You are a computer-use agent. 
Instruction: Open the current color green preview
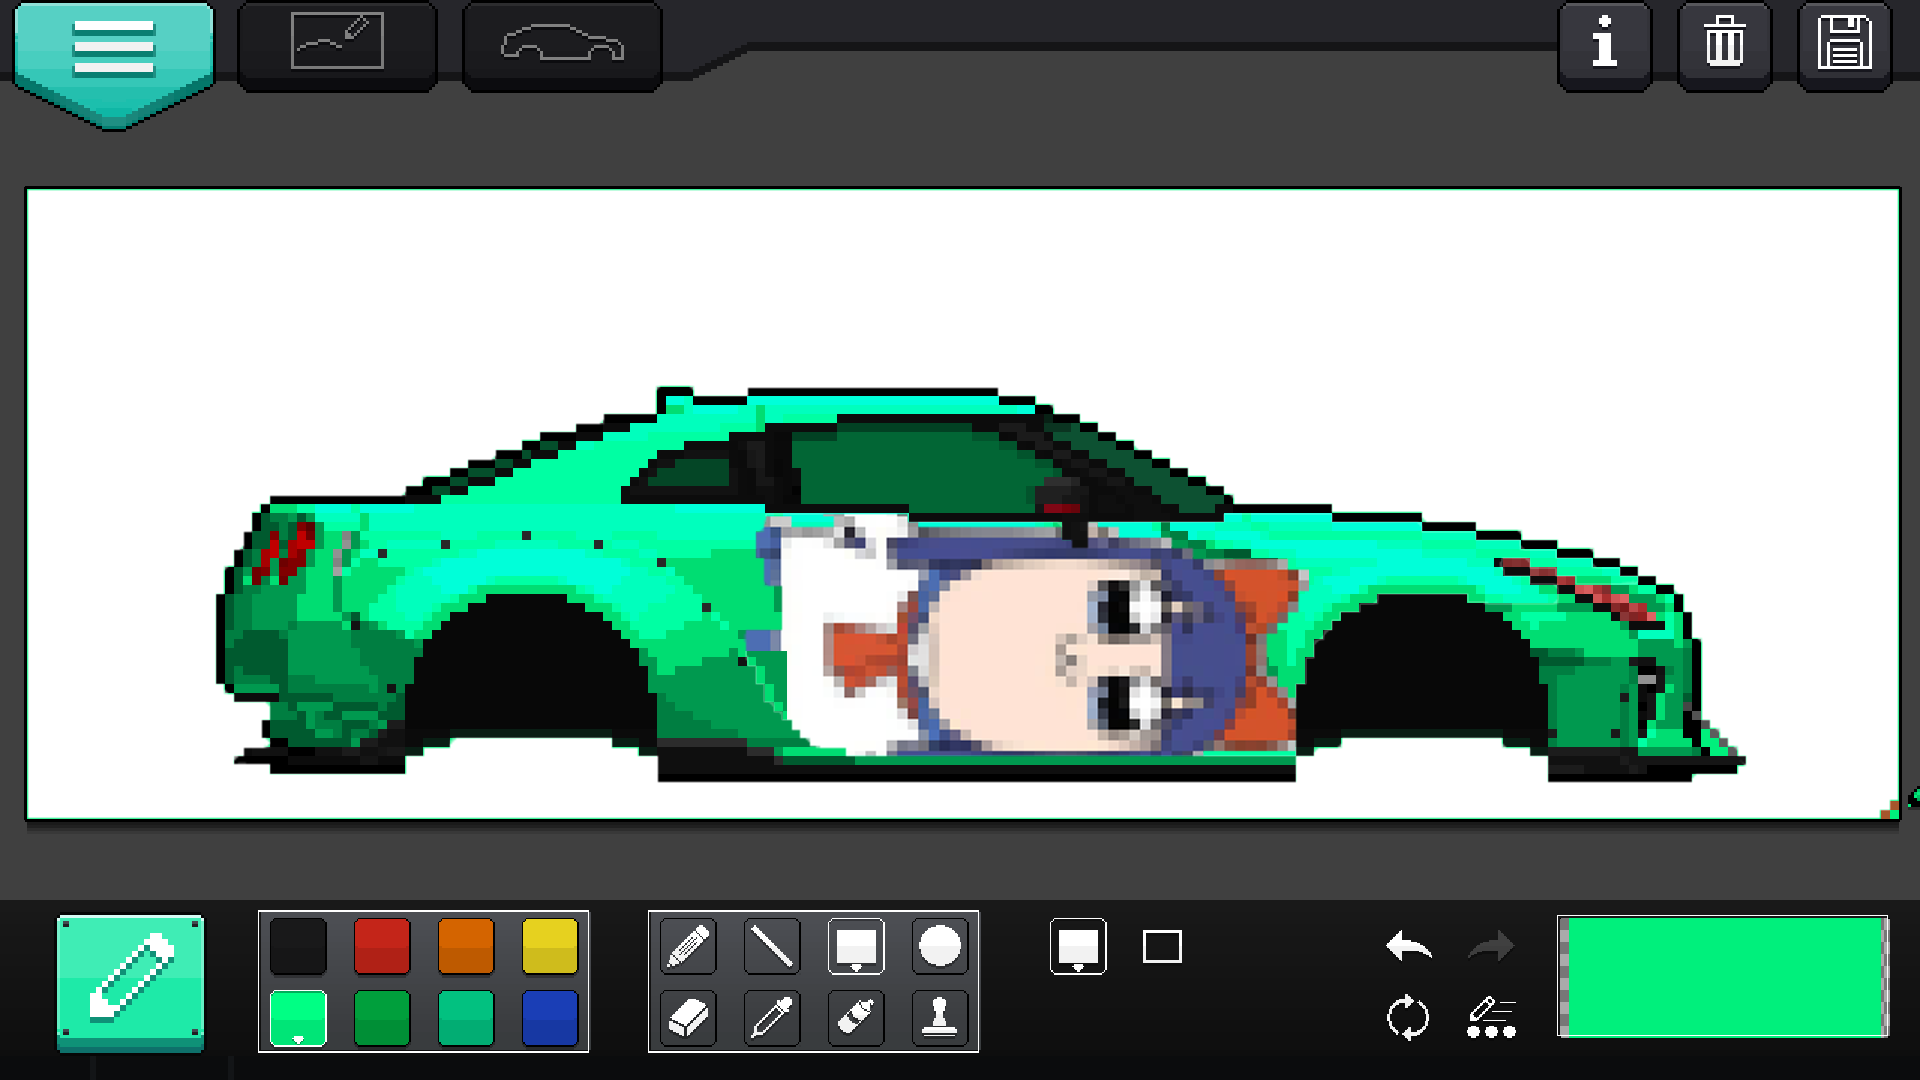(x=1723, y=977)
